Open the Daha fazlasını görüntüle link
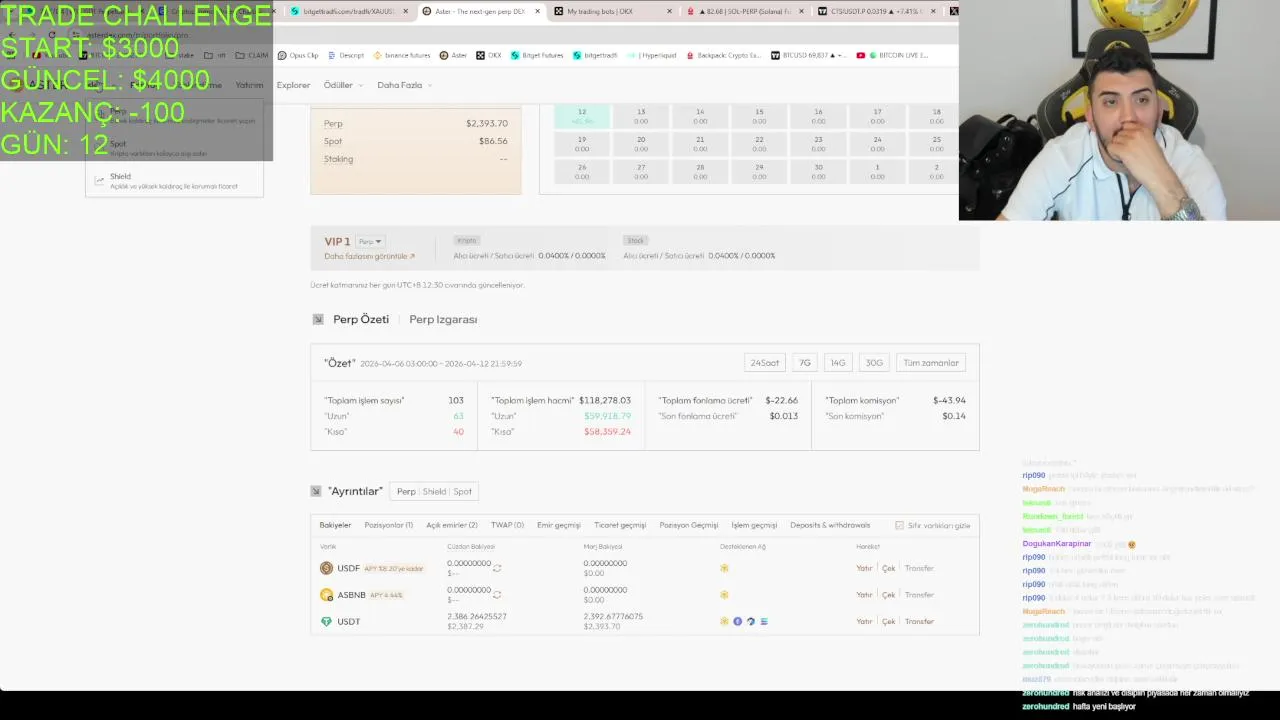This screenshot has width=1280, height=720. 369,256
